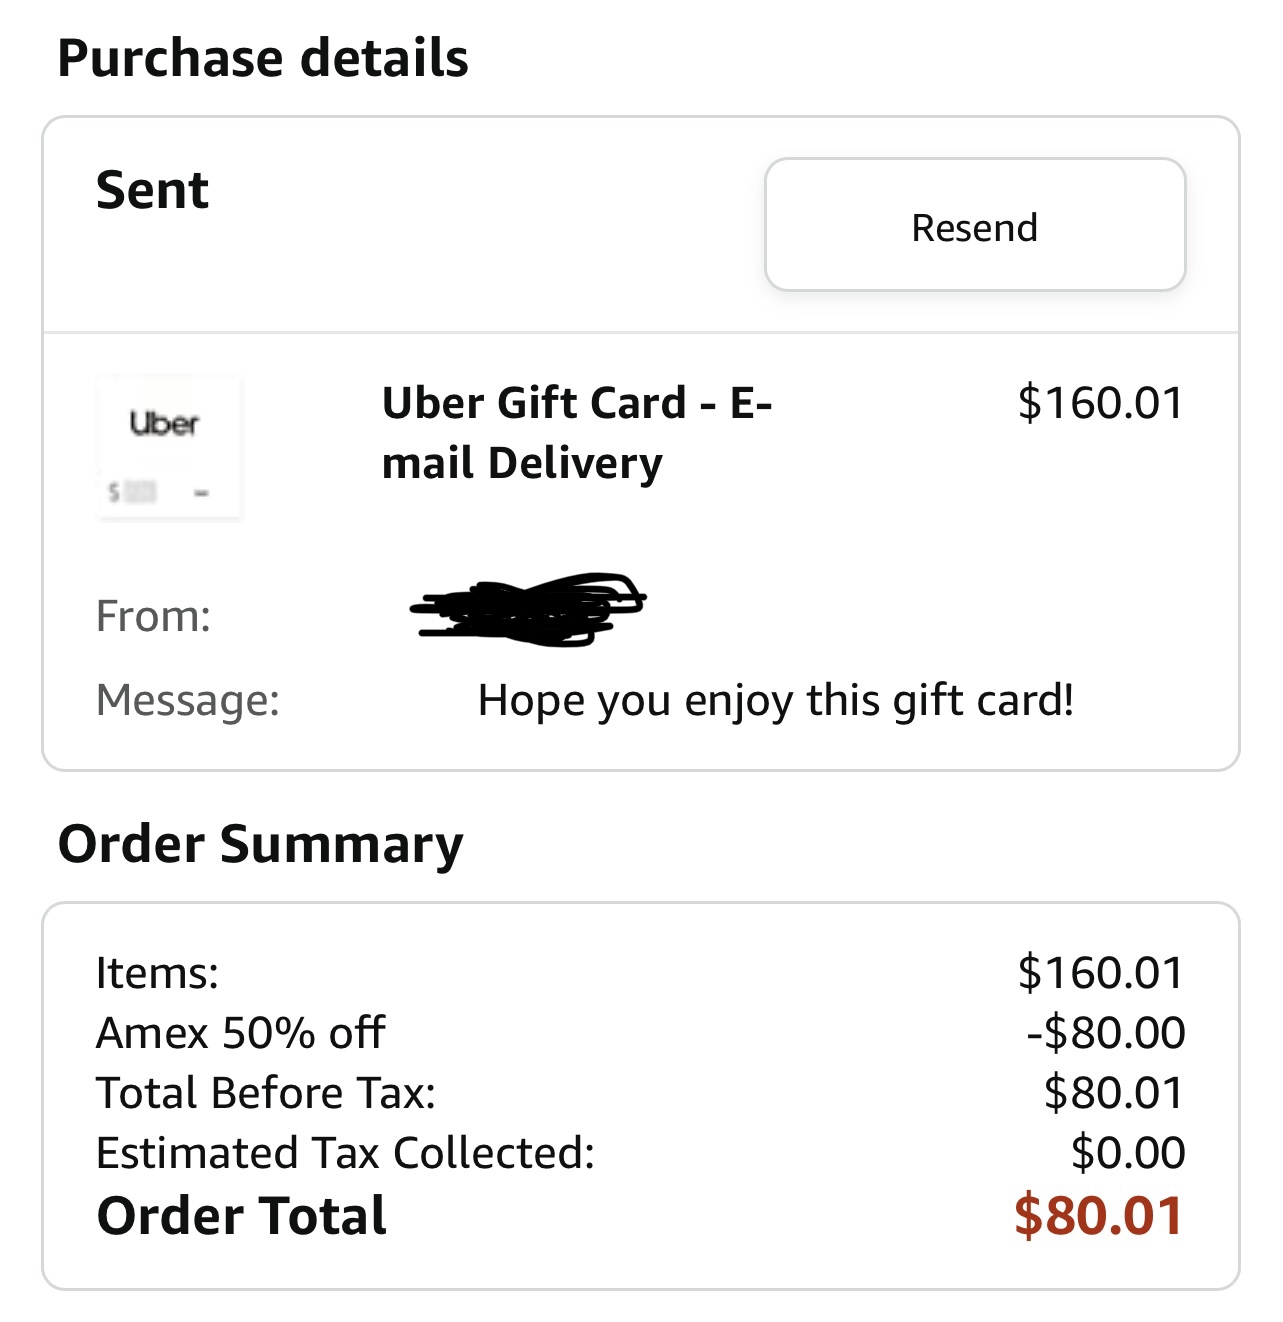Click the -$80.00 discount amount
1283x1322 pixels.
coord(1105,1032)
